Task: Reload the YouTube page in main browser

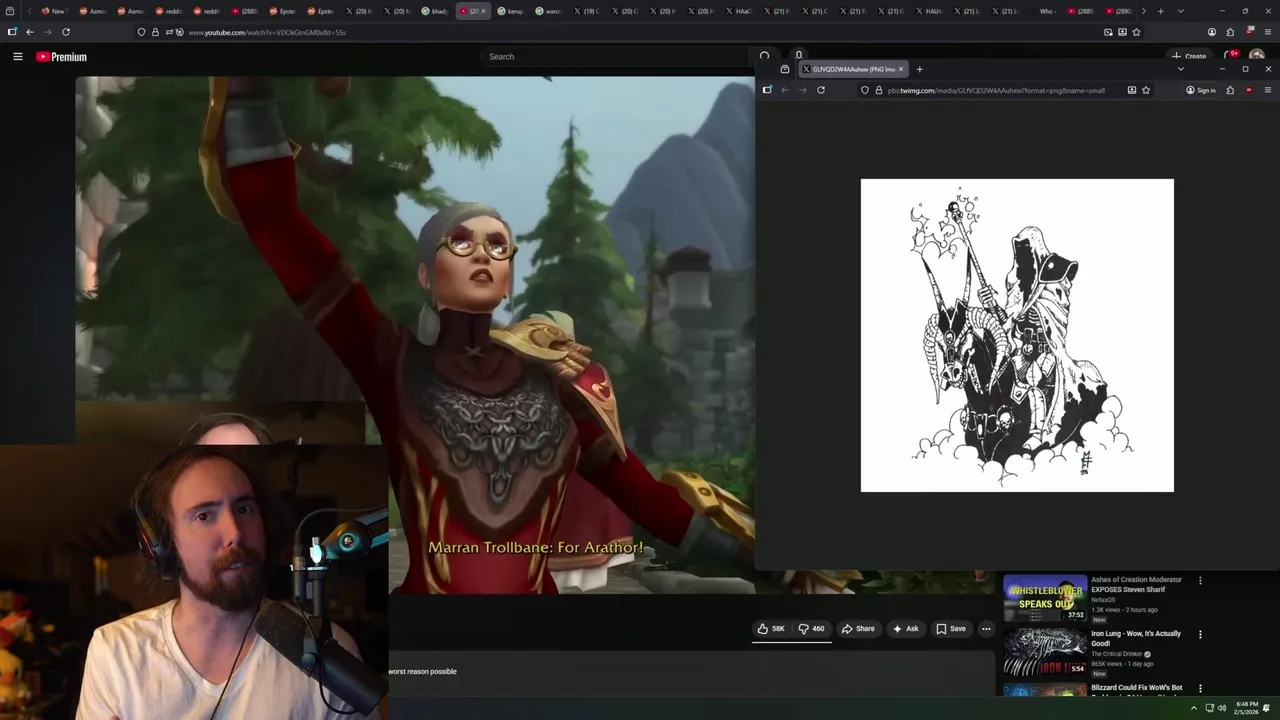Action: (66, 32)
